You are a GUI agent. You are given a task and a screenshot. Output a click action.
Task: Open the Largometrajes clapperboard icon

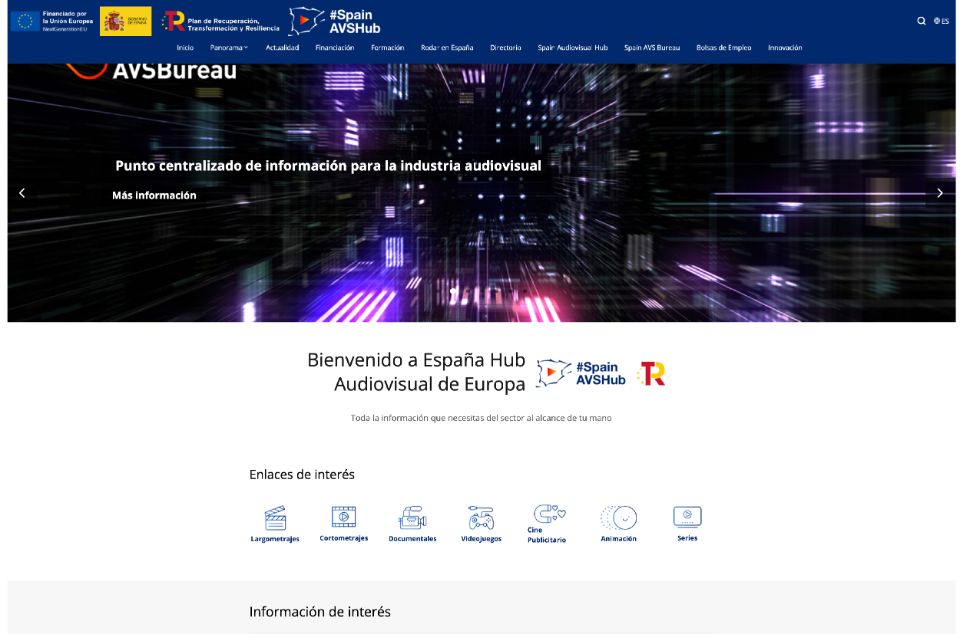(275, 518)
